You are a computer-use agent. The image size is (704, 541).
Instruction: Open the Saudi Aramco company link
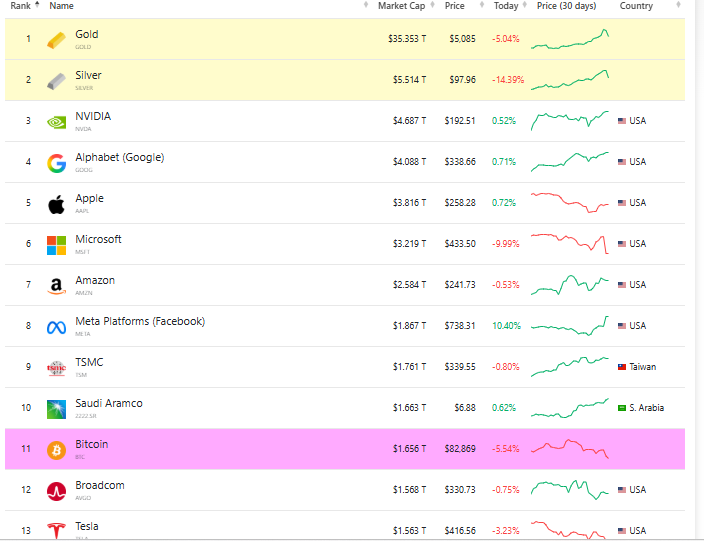tap(109, 403)
